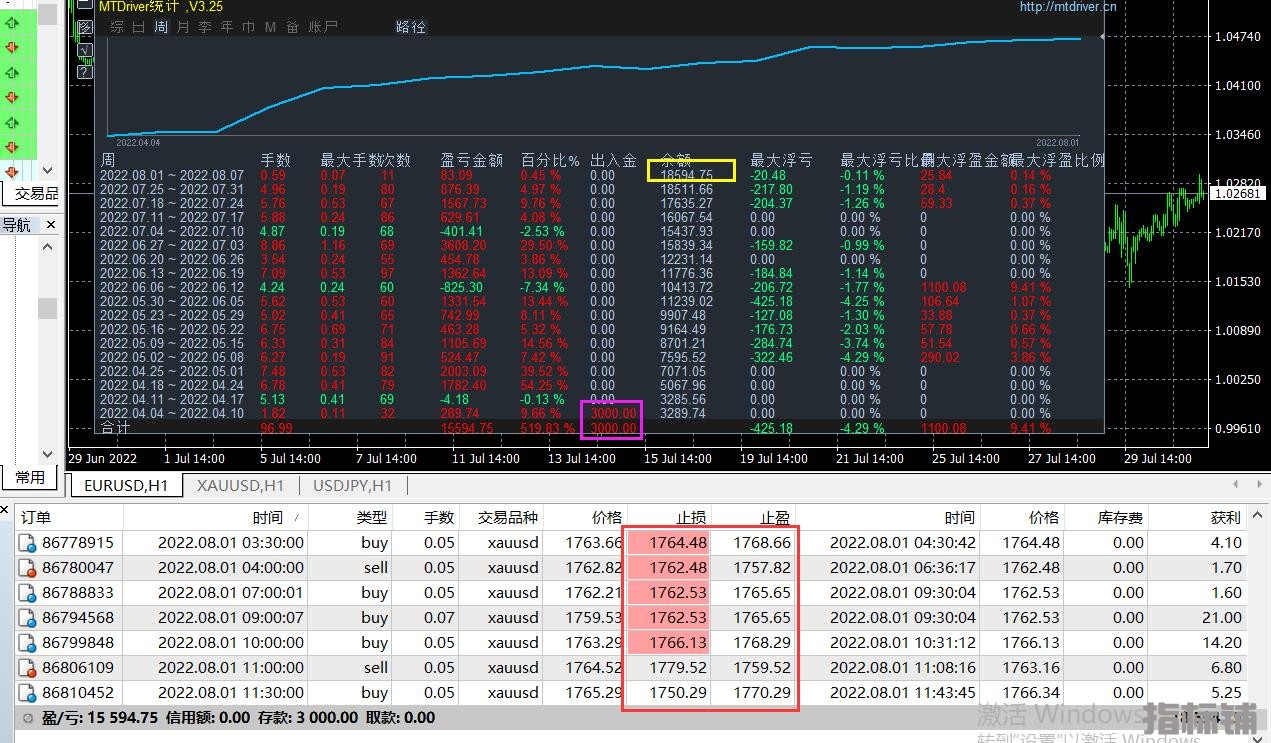Select the 周 weekly statistics view
This screenshot has height=743, width=1271.
pos(161,27)
